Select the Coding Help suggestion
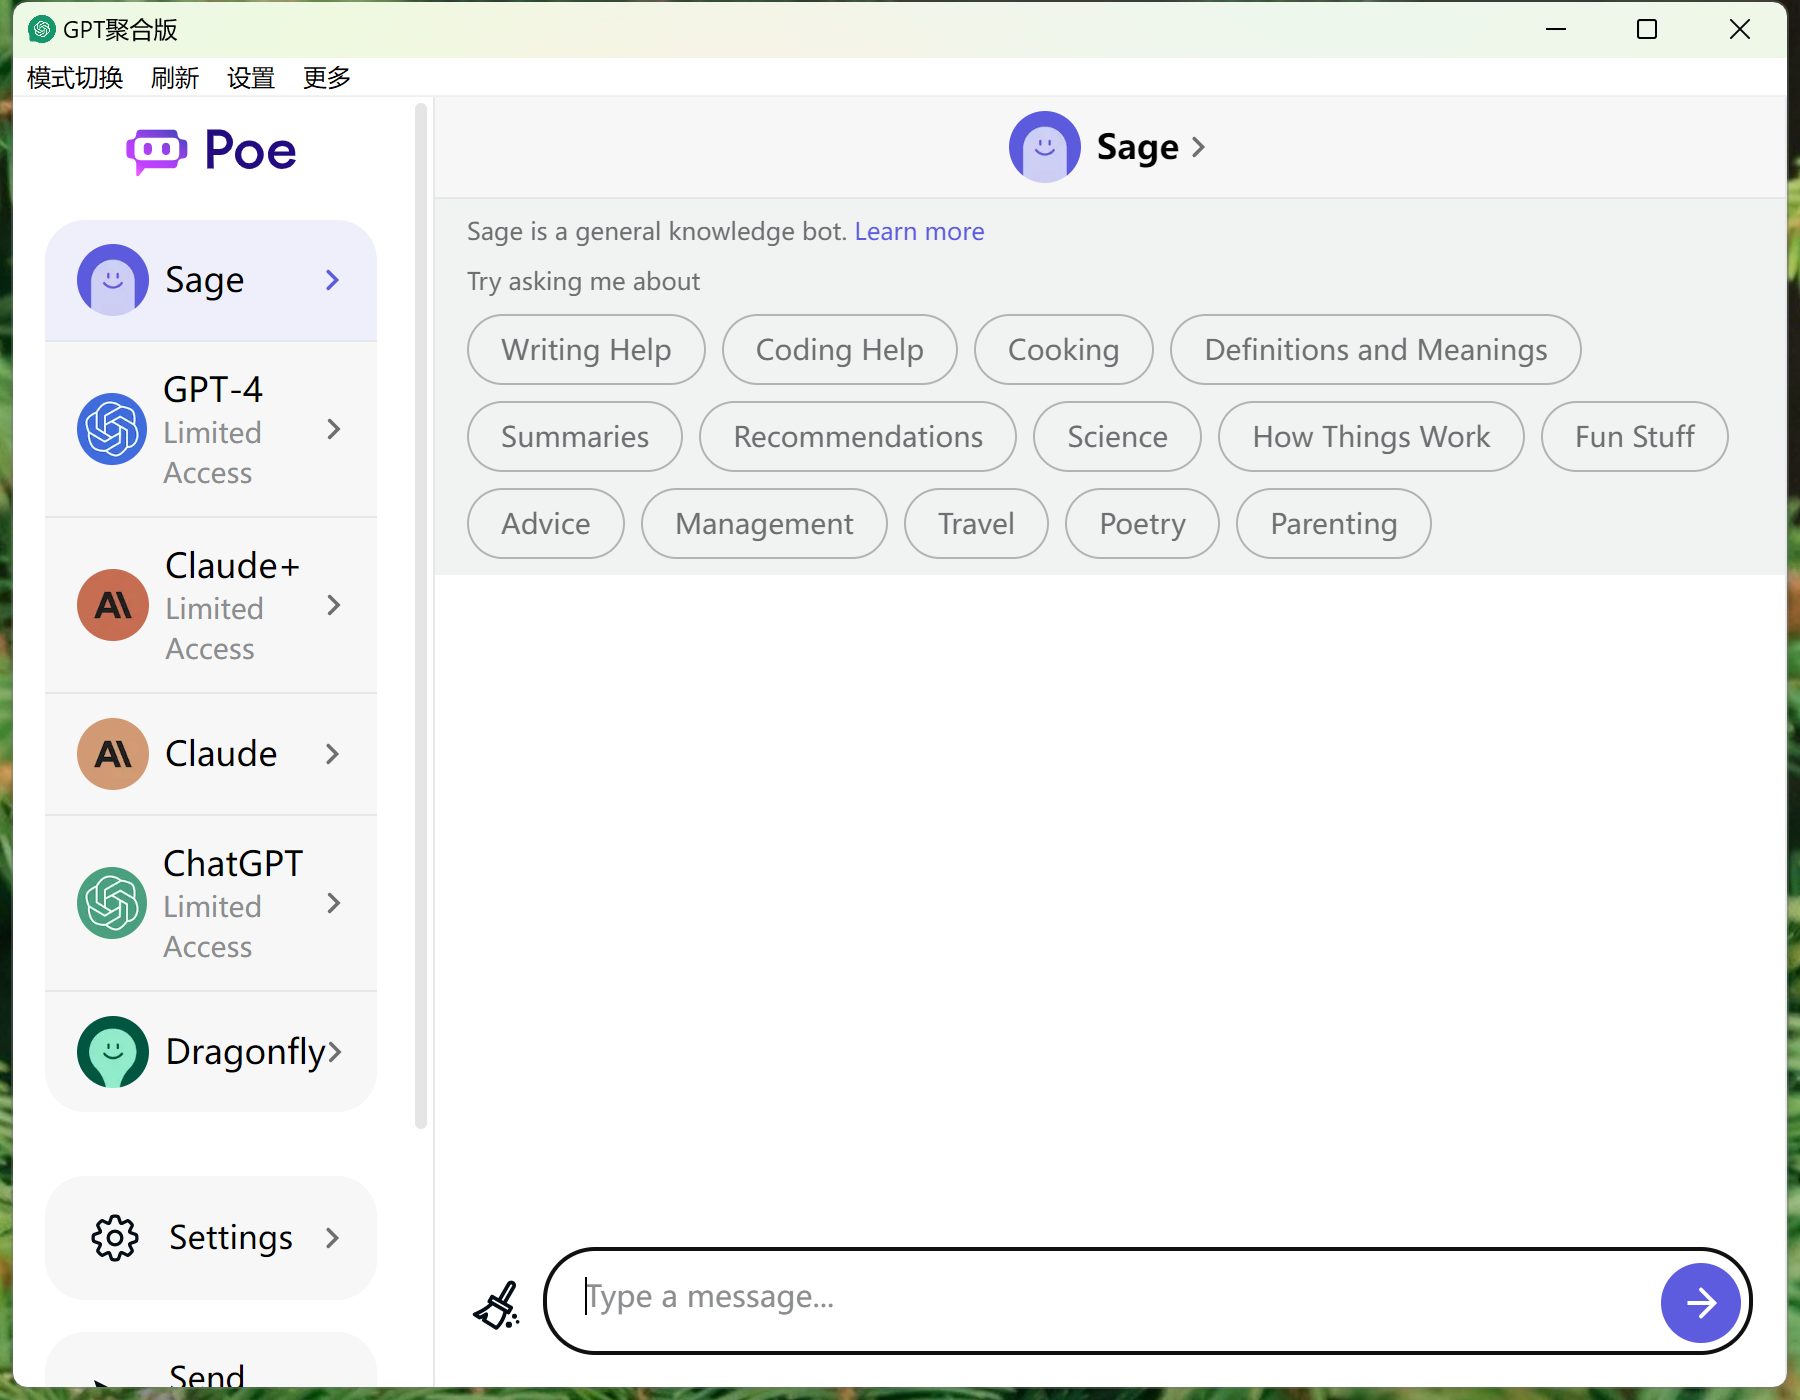Image resolution: width=1800 pixels, height=1400 pixels. click(x=839, y=349)
